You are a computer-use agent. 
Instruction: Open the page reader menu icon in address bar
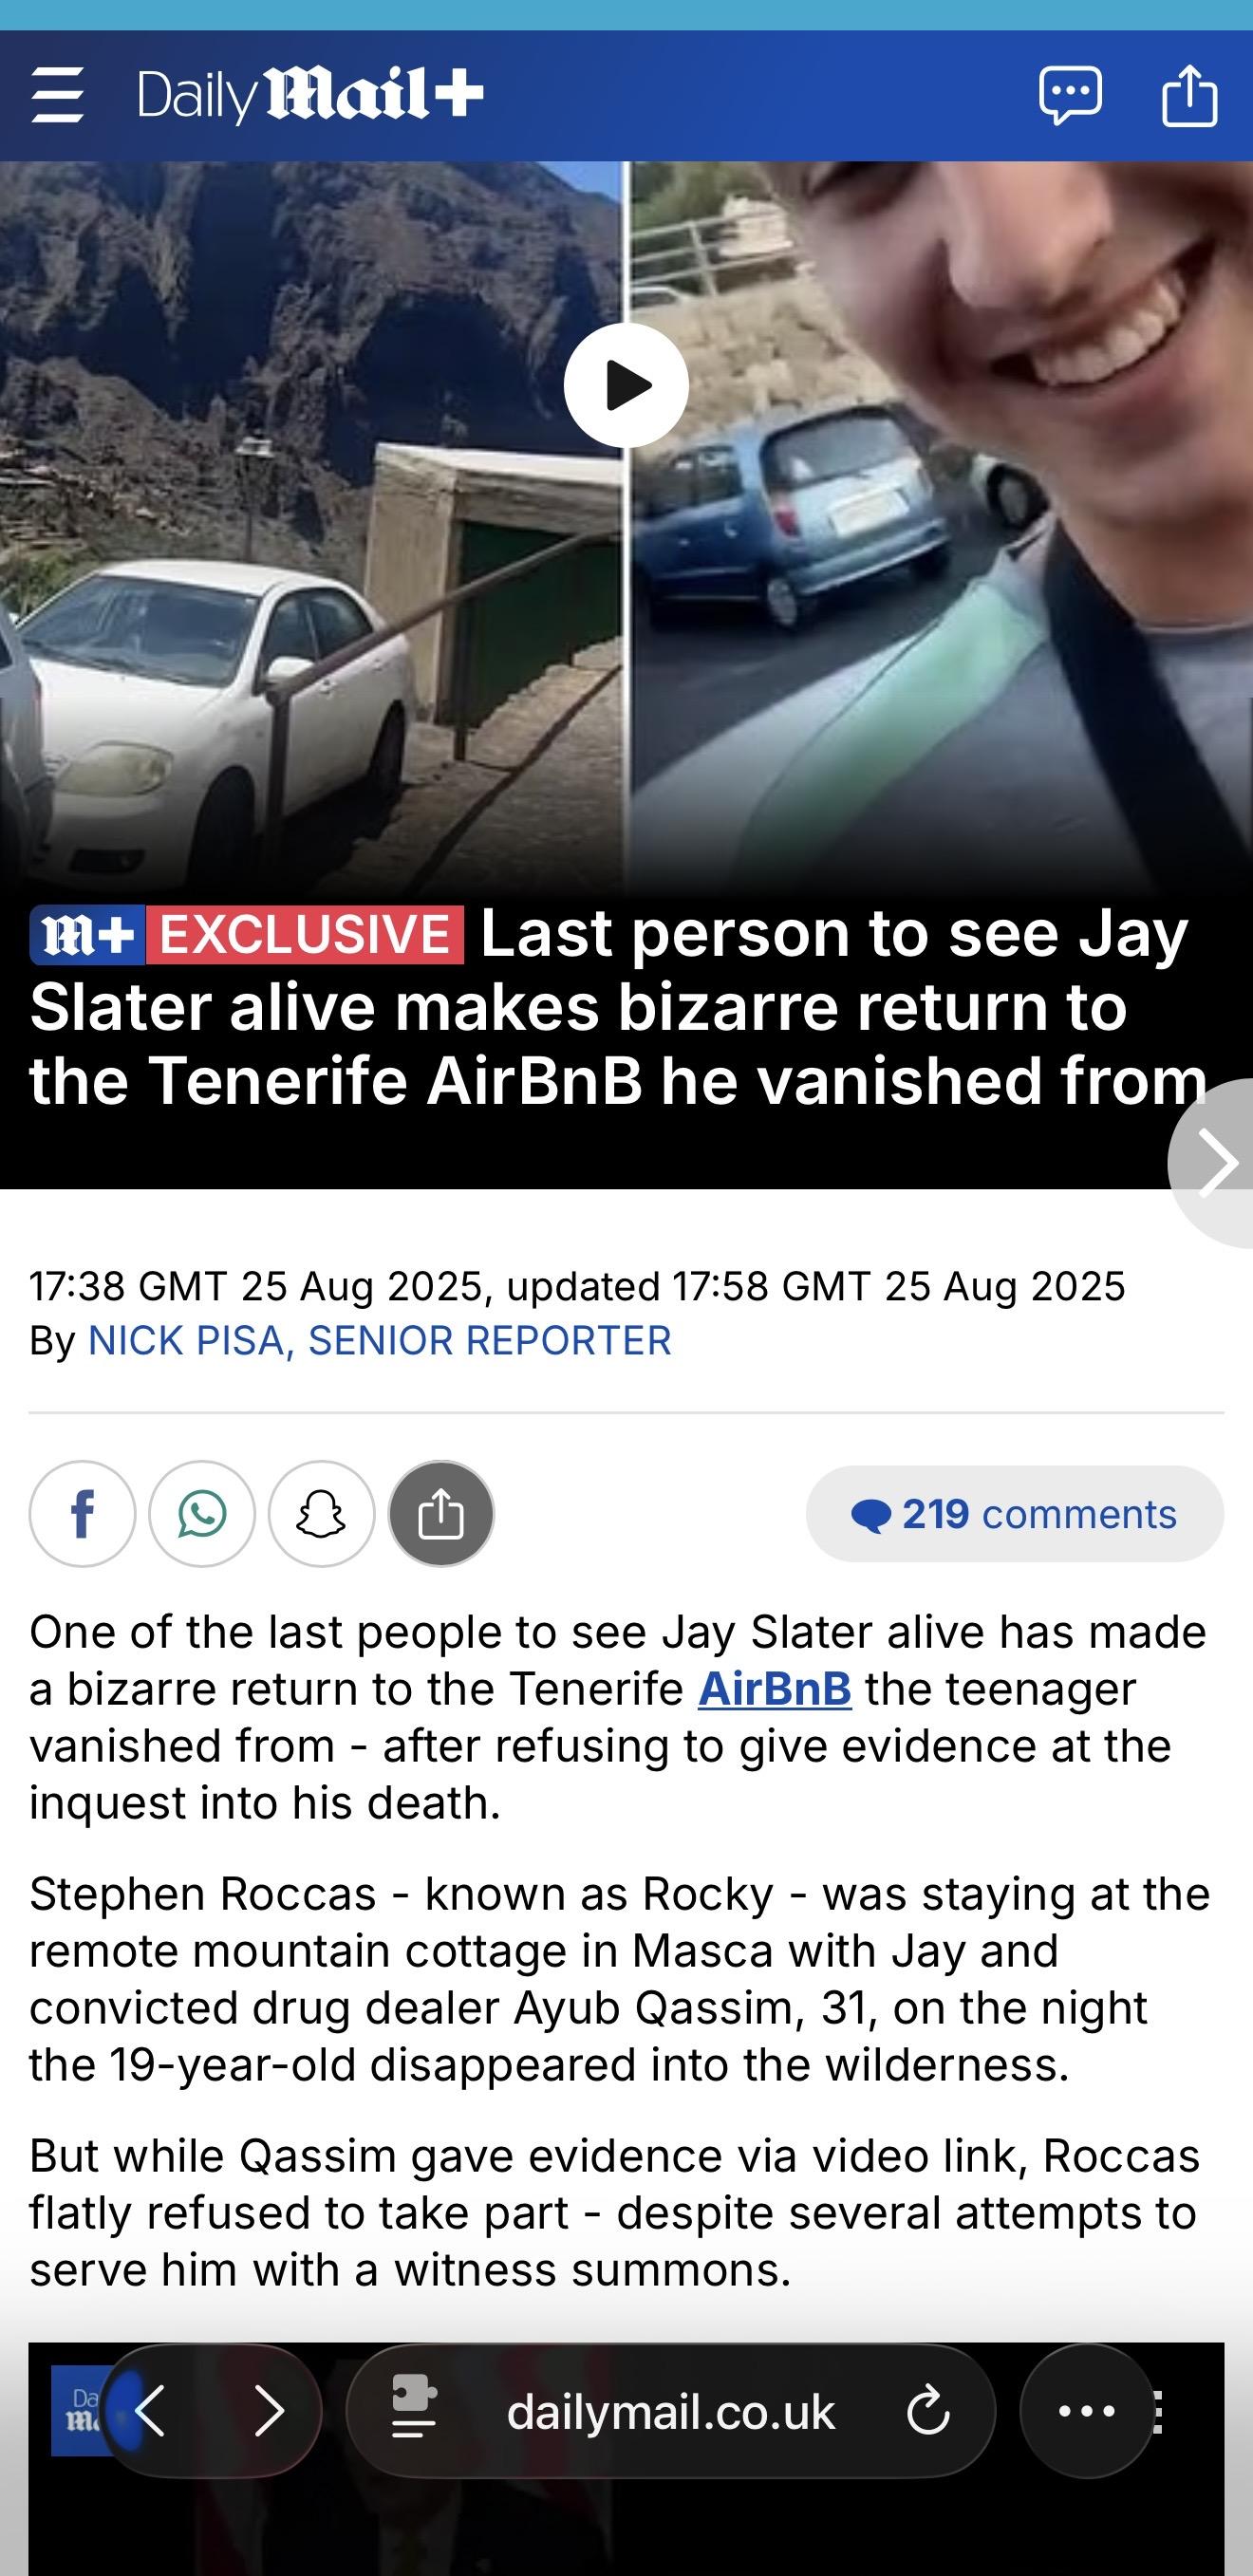click(x=414, y=2411)
